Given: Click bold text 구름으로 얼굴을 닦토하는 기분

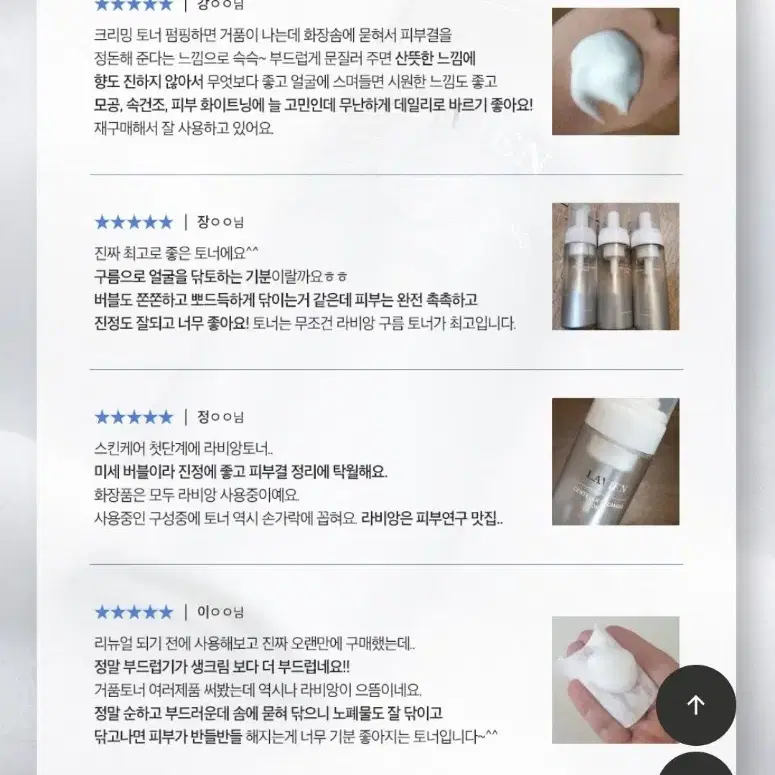Looking at the screenshot, I should (x=183, y=277).
